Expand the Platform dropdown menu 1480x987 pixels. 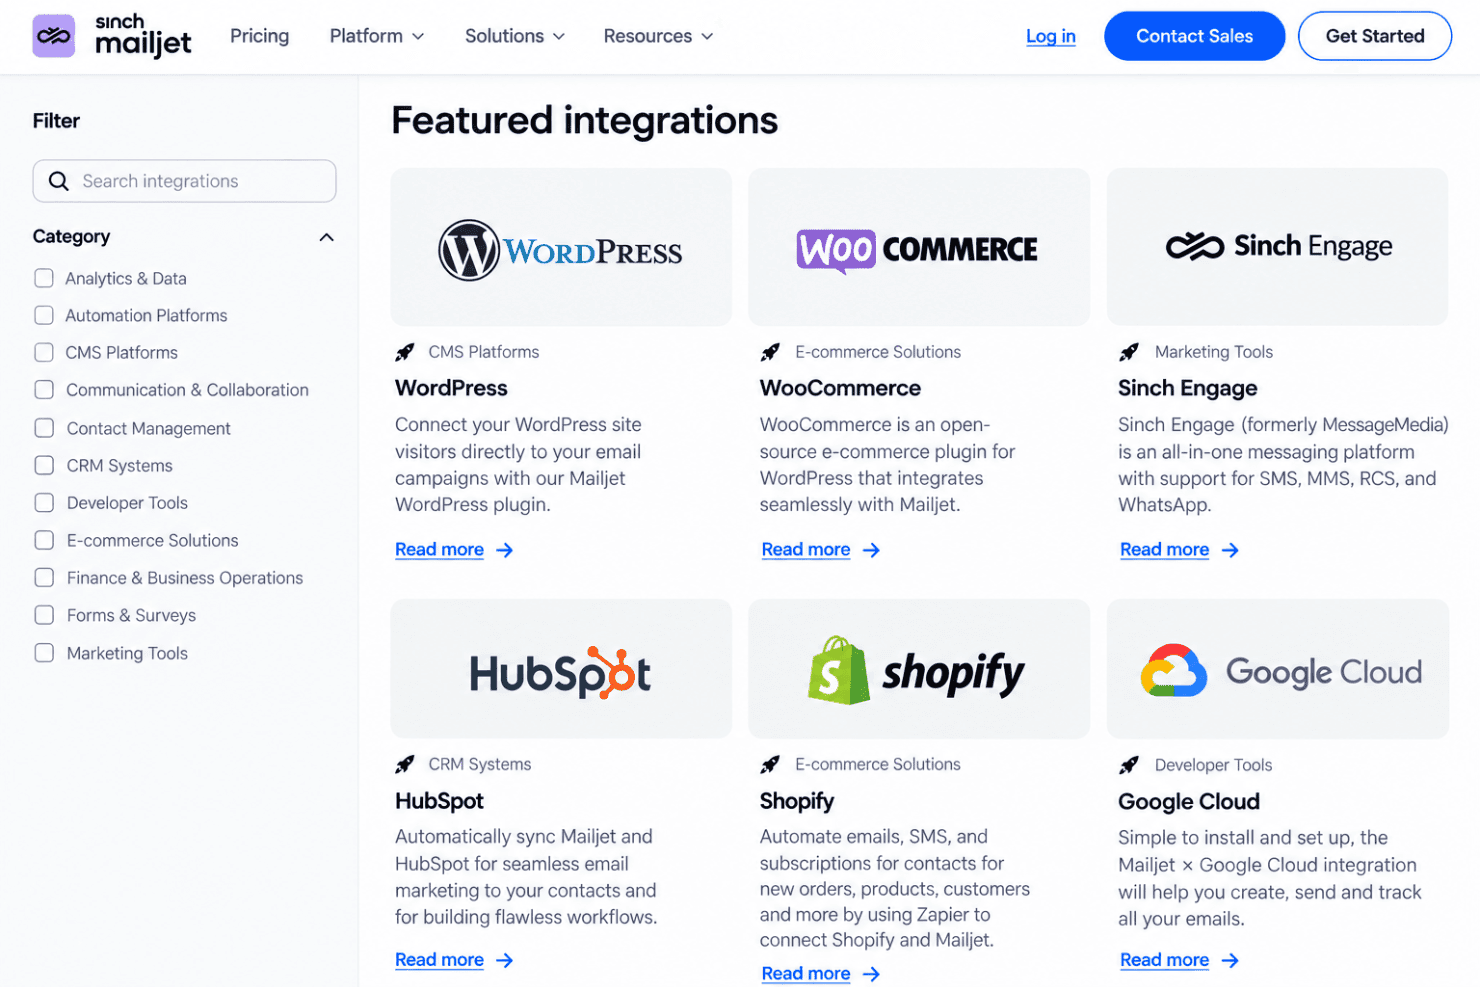(377, 36)
